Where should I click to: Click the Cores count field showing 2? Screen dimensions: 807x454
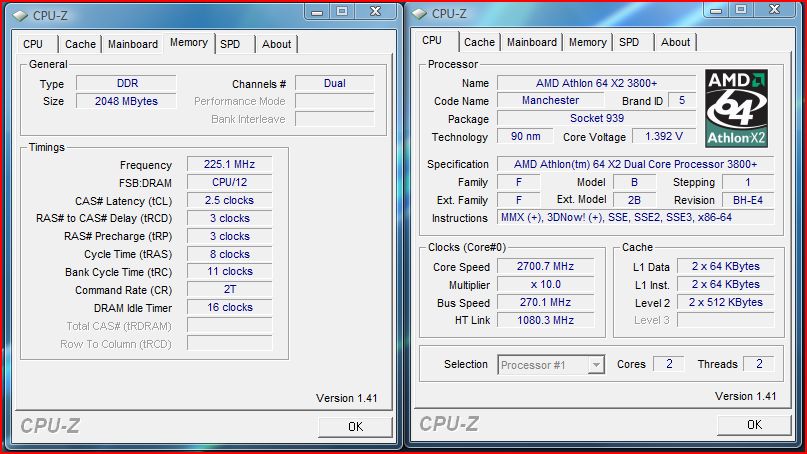(669, 364)
